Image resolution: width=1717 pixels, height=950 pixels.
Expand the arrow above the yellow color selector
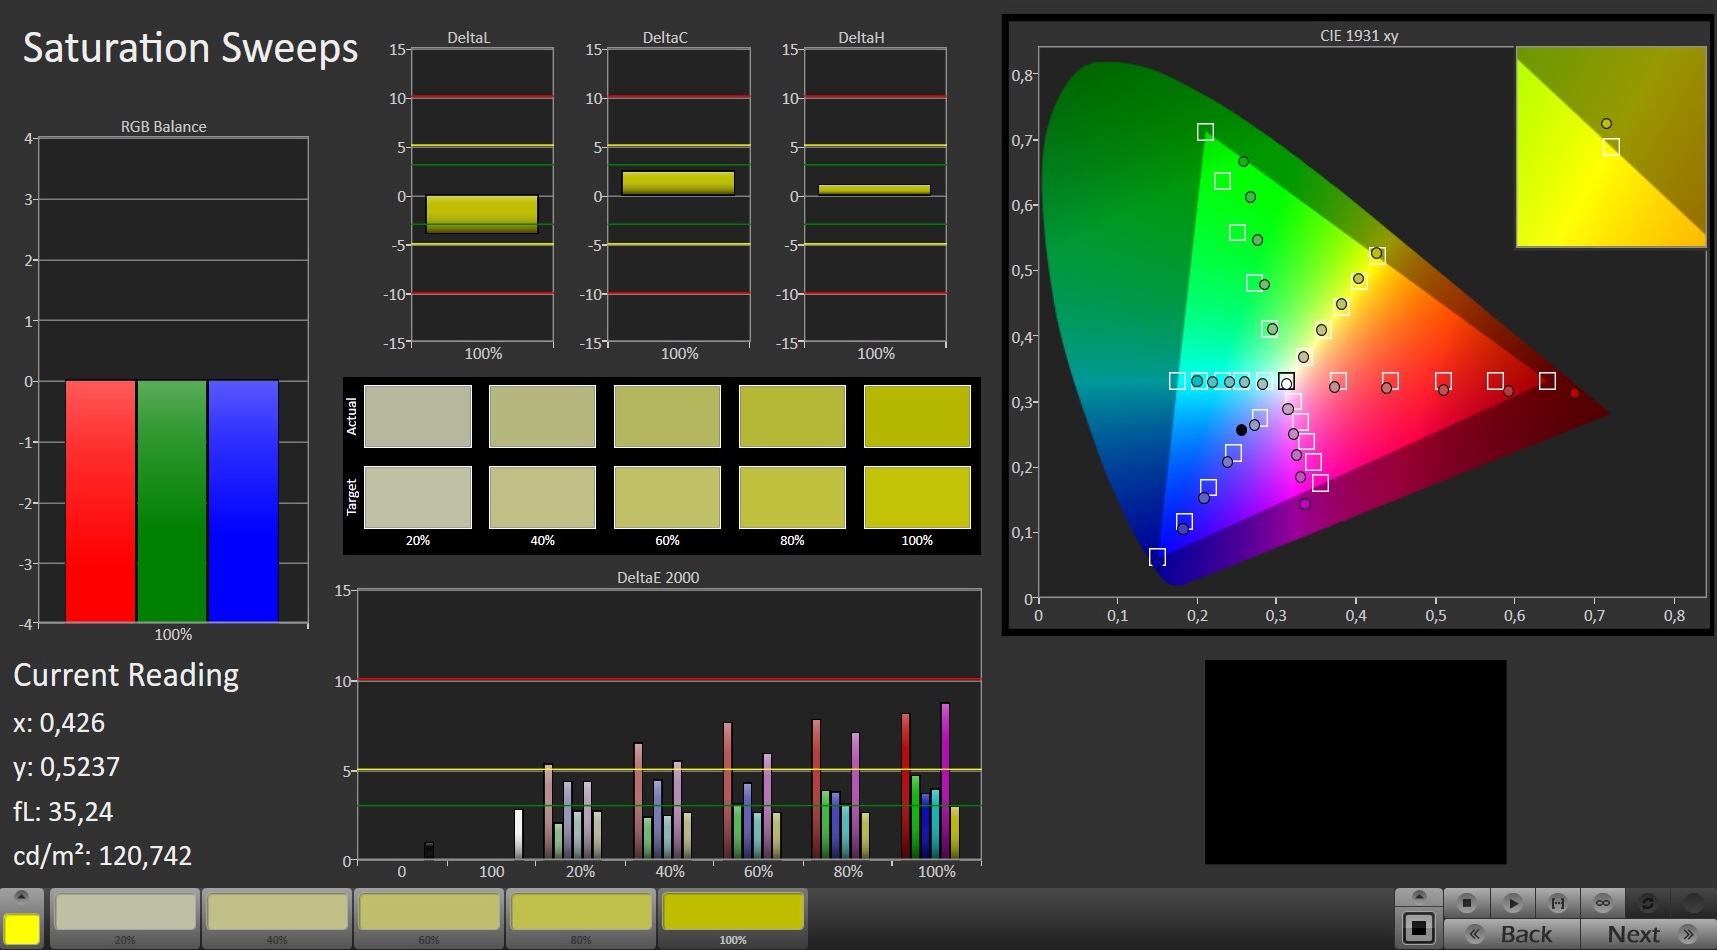tap(21, 897)
